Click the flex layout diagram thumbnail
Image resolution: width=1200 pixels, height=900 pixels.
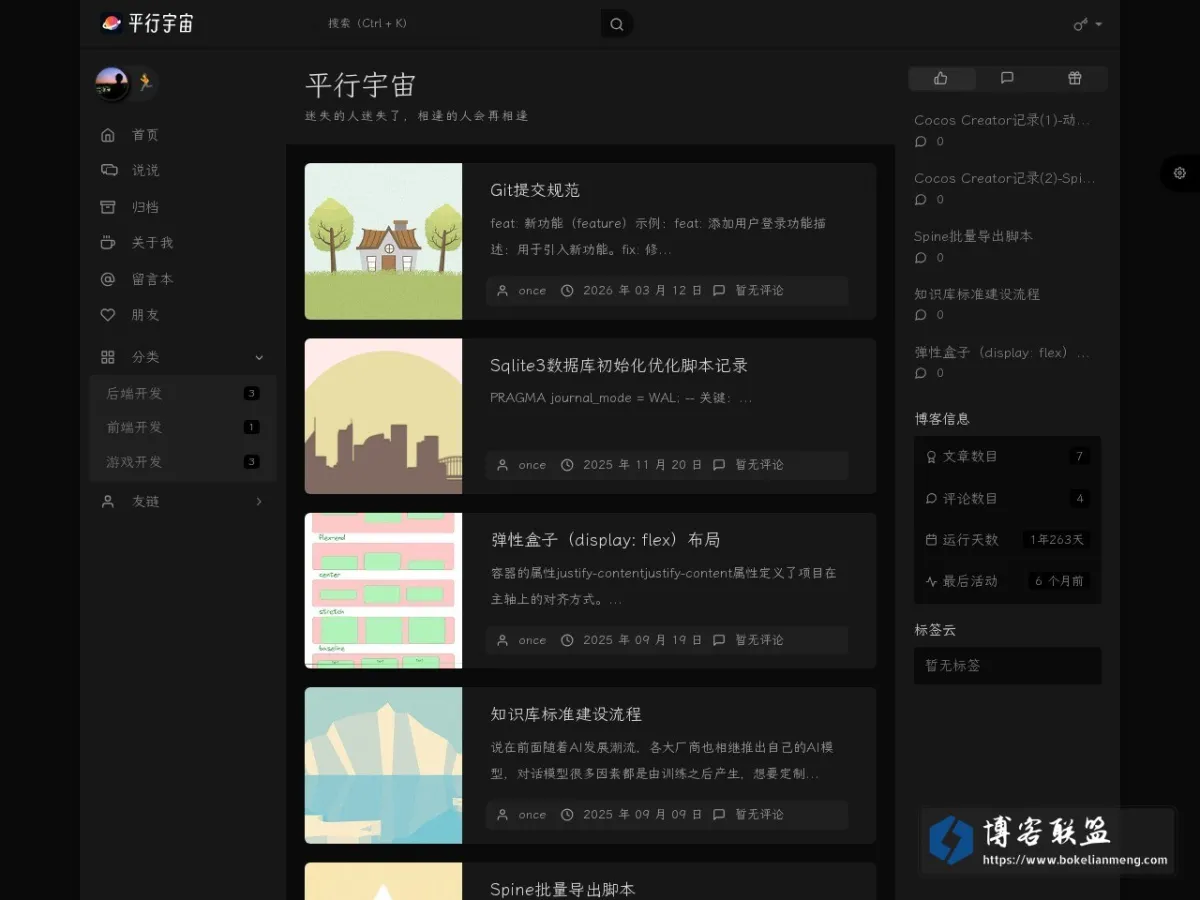[383, 591]
